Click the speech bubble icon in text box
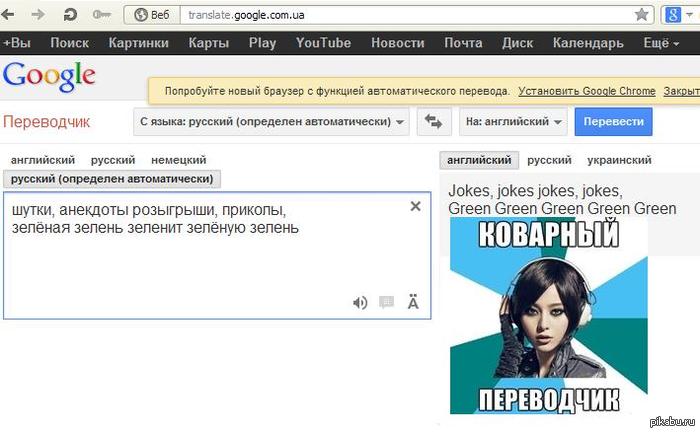 click(386, 303)
